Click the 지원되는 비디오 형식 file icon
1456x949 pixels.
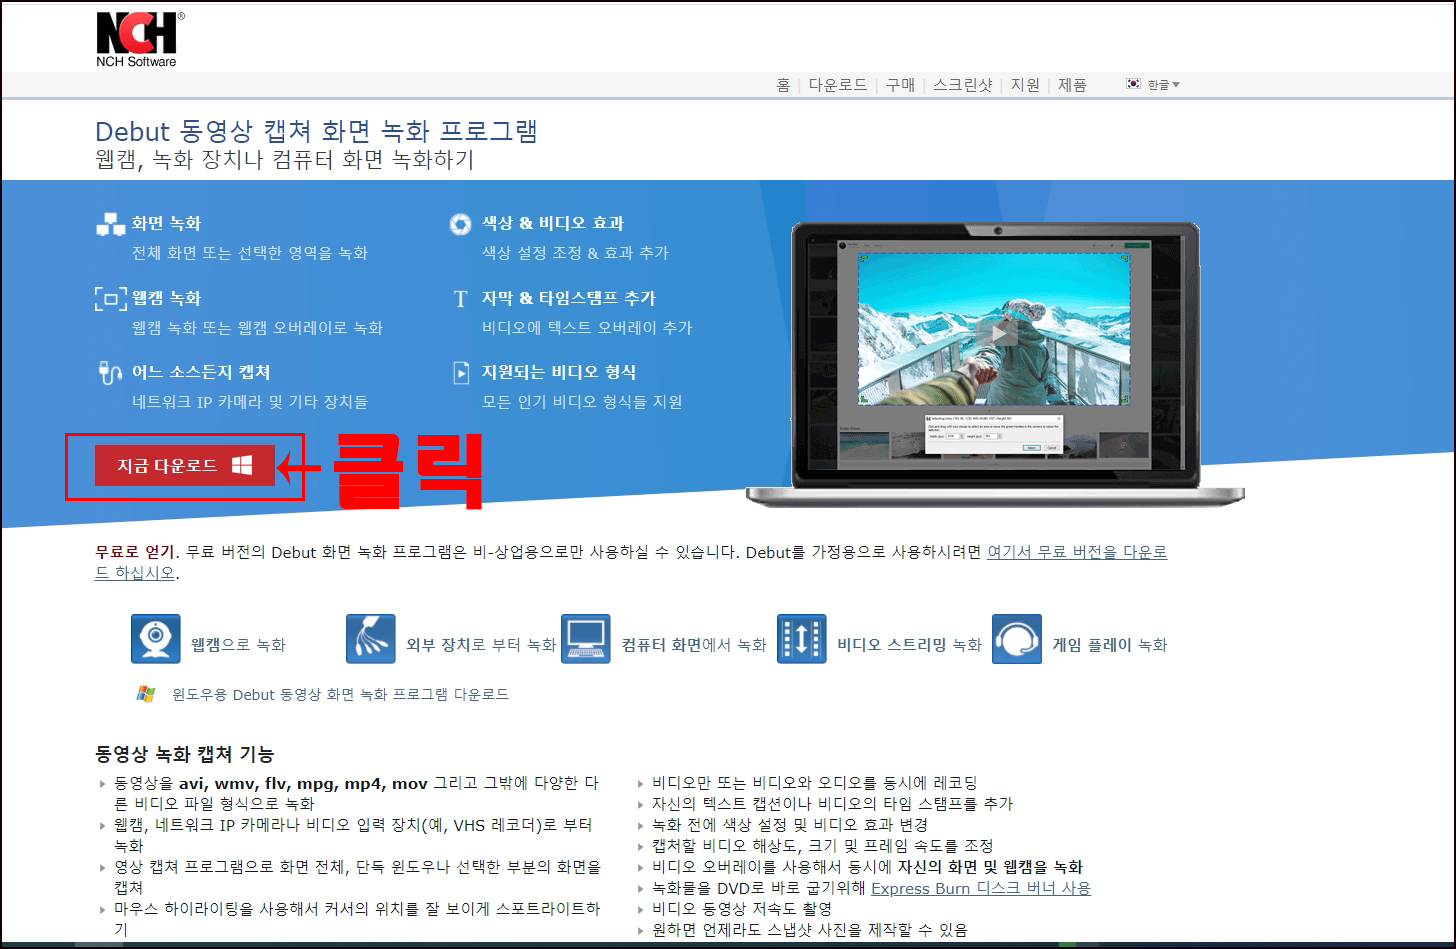tap(461, 373)
